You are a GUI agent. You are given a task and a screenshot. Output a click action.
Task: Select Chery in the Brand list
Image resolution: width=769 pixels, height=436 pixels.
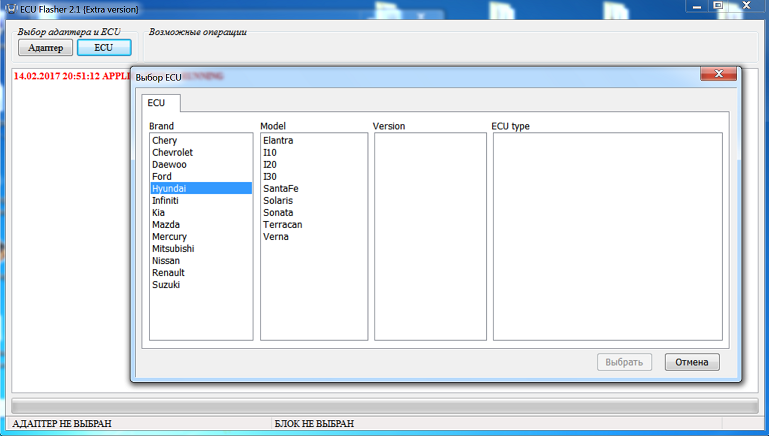[x=201, y=140]
